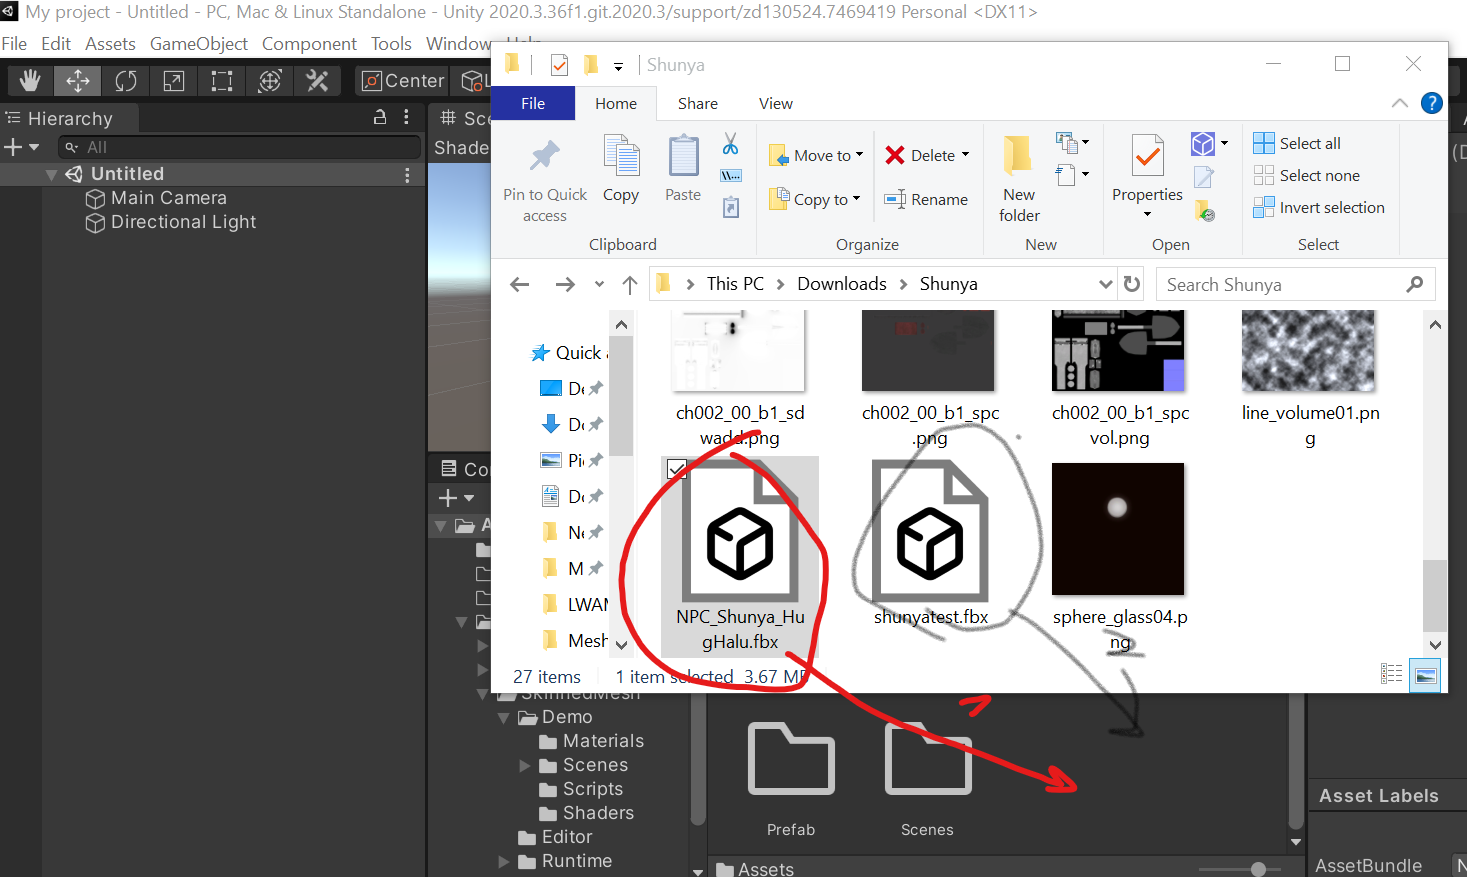
Task: Open the Copy to dropdown
Action: (x=815, y=199)
